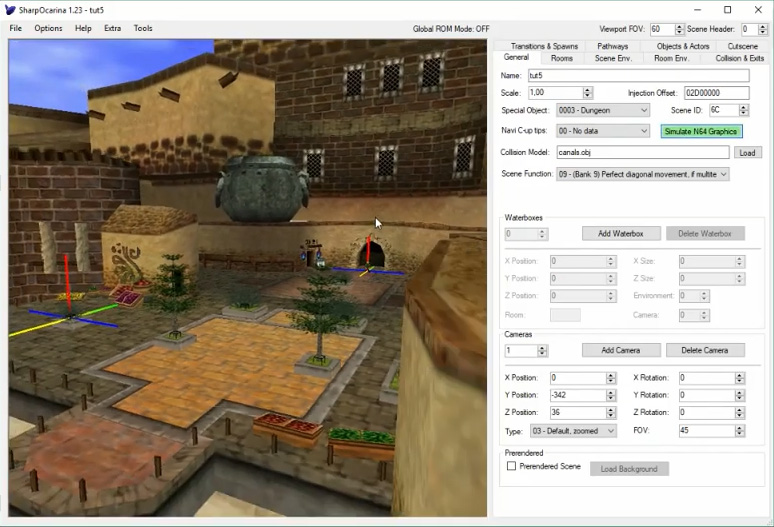Switch to the Transitions & Spawns tab
The width and height of the screenshot is (774, 527).
(x=544, y=46)
